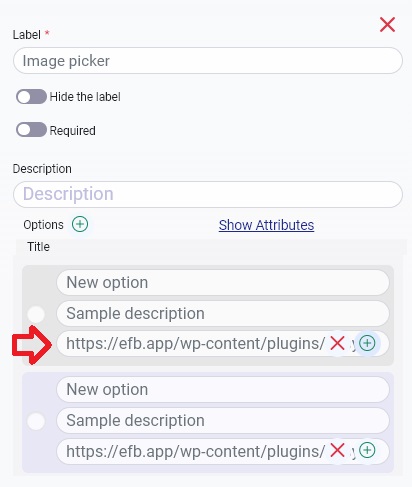The width and height of the screenshot is (412, 487).
Task: Add option after second using green plus
Action: click(367, 450)
